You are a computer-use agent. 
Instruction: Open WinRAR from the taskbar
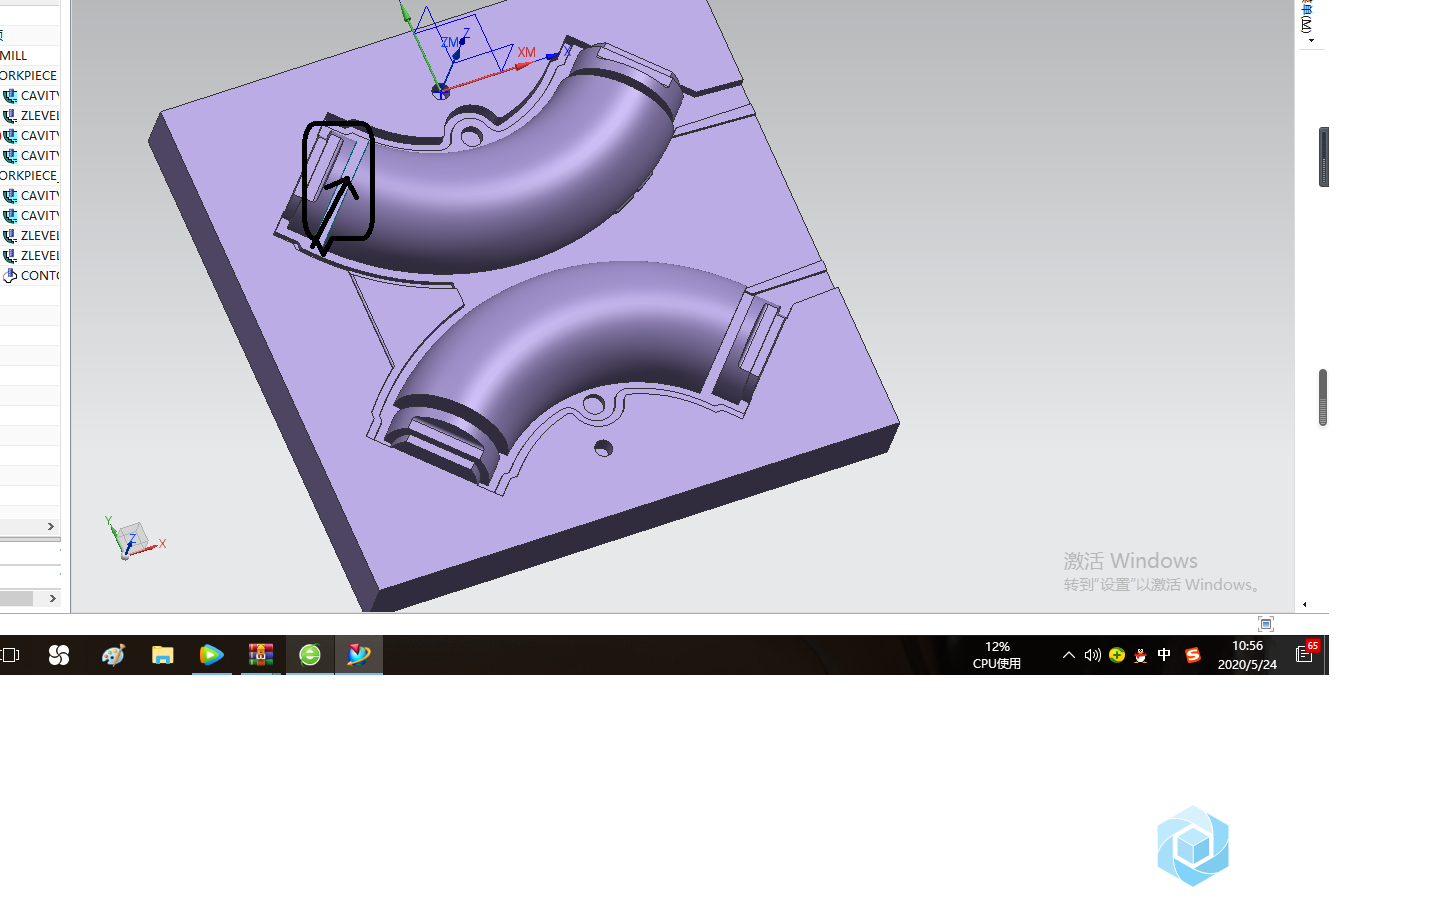point(261,655)
